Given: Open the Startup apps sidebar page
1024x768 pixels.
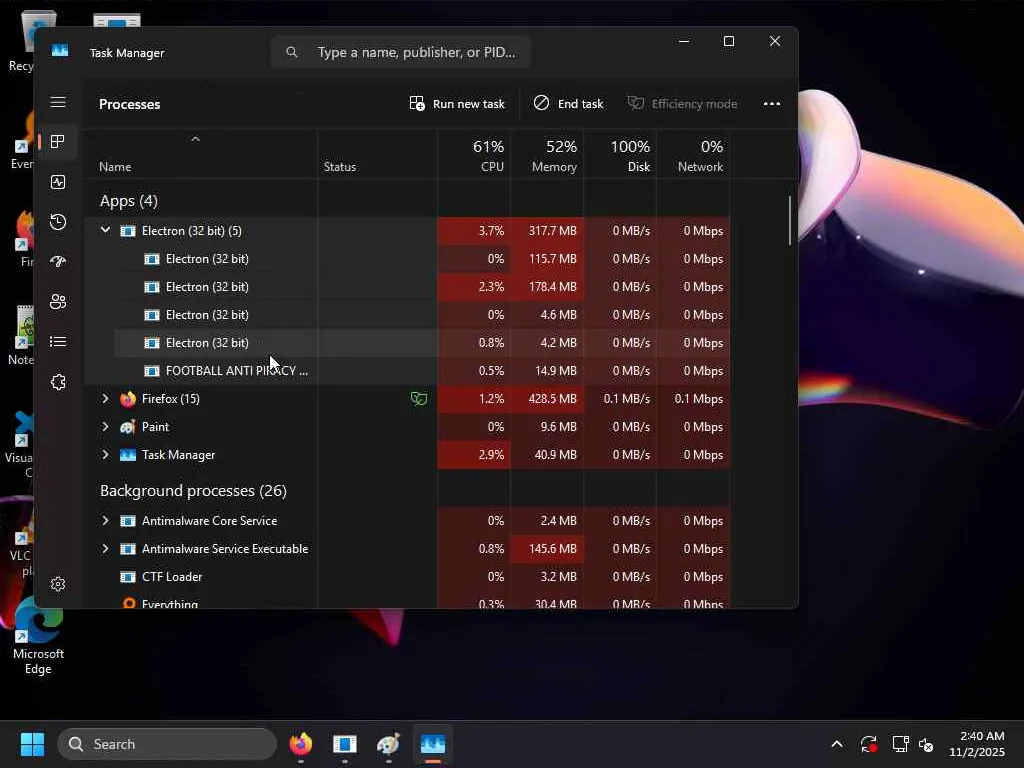Looking at the screenshot, I should pyautogui.click(x=58, y=262).
